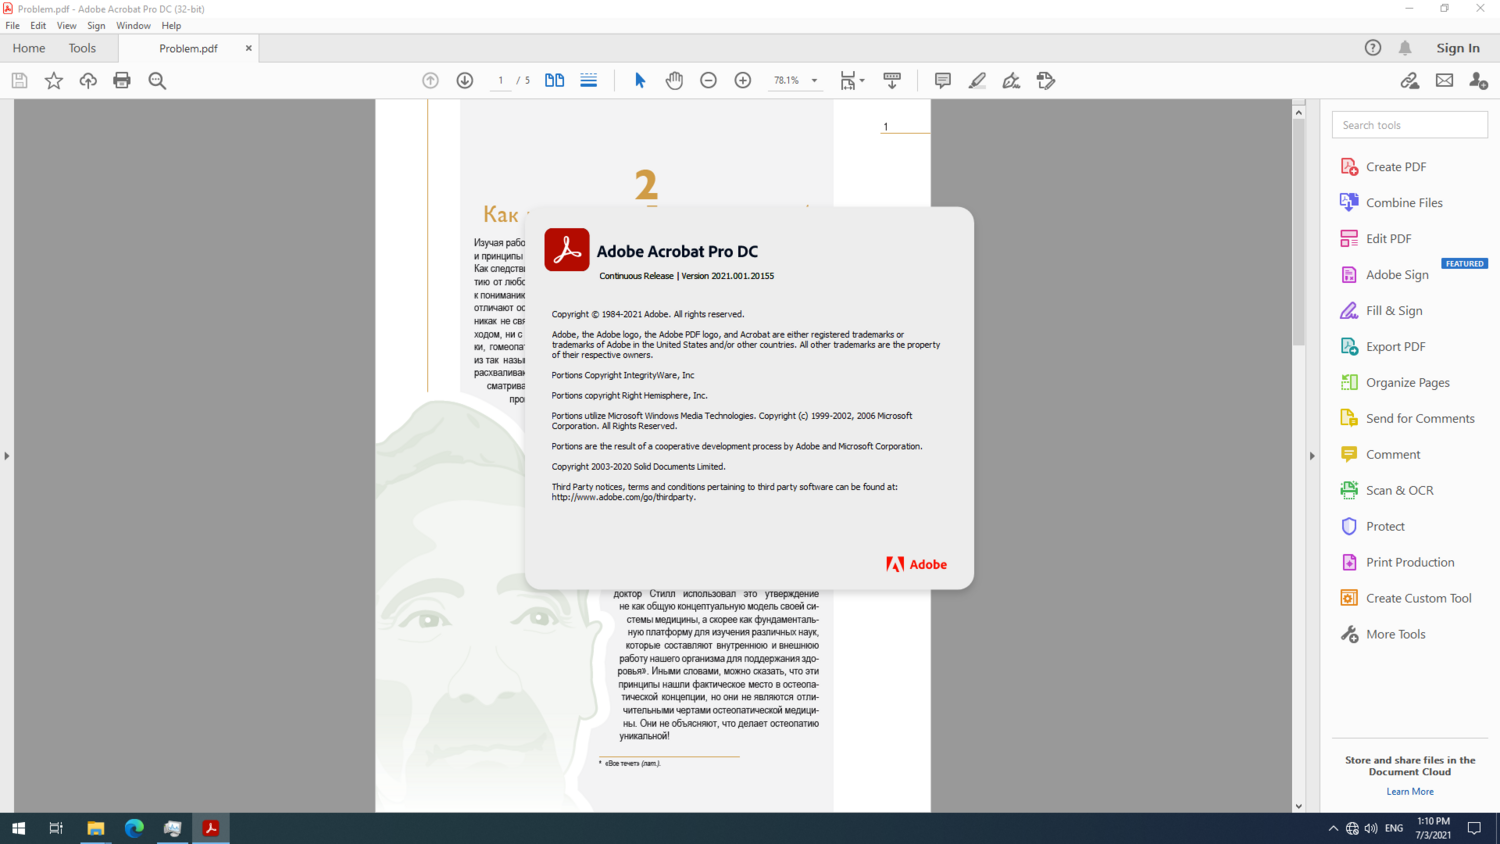Image resolution: width=1500 pixels, height=844 pixels.
Task: Open the Print Production tool
Action: 1410,563
